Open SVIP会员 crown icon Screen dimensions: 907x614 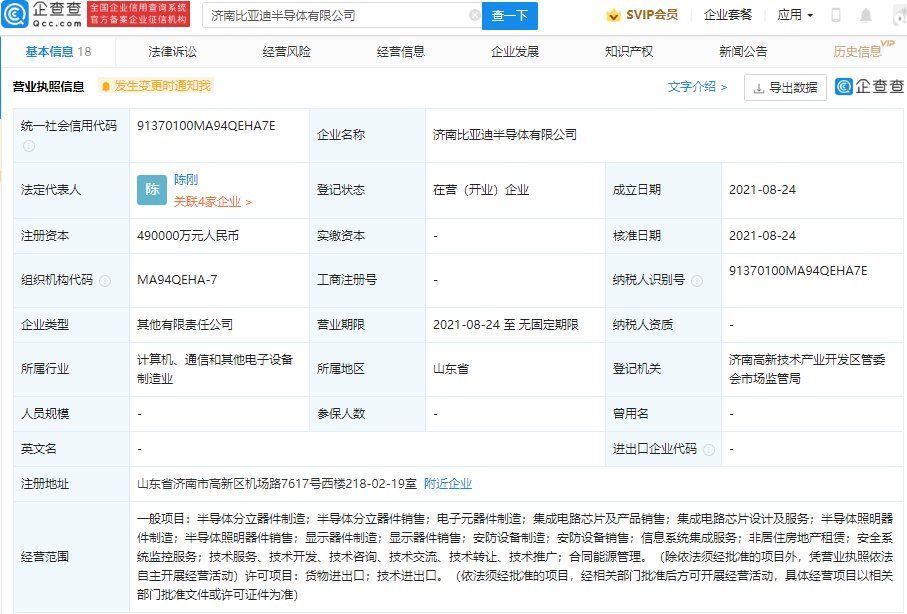pos(613,16)
